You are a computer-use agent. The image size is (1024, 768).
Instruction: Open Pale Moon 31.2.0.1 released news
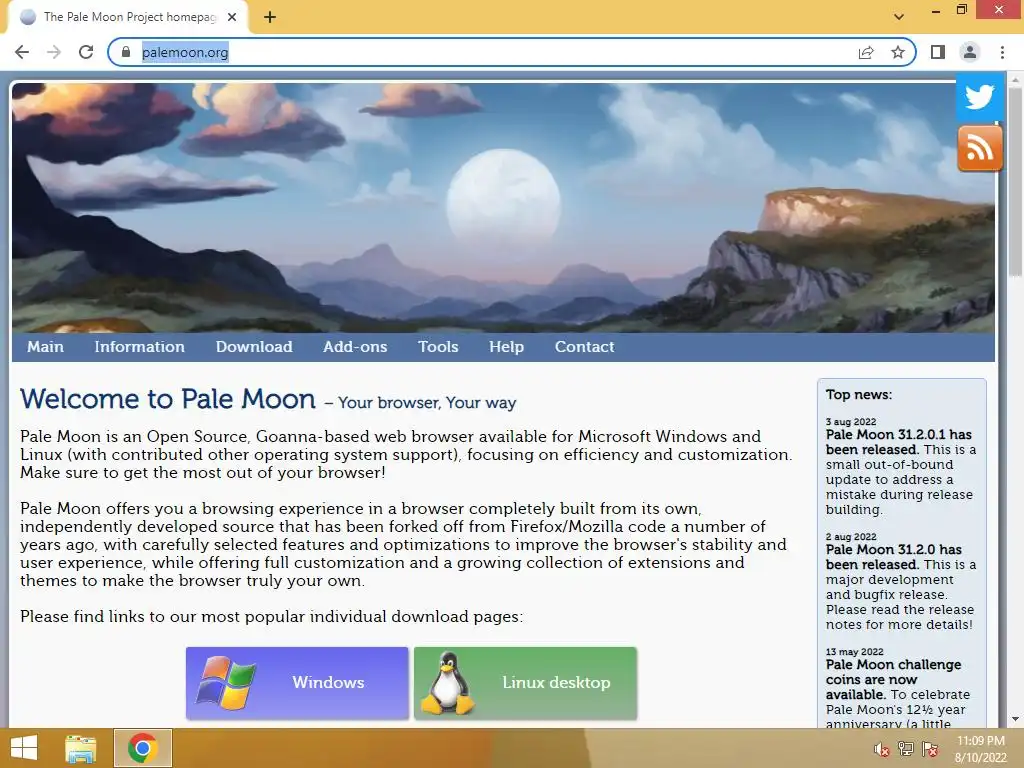click(899, 442)
